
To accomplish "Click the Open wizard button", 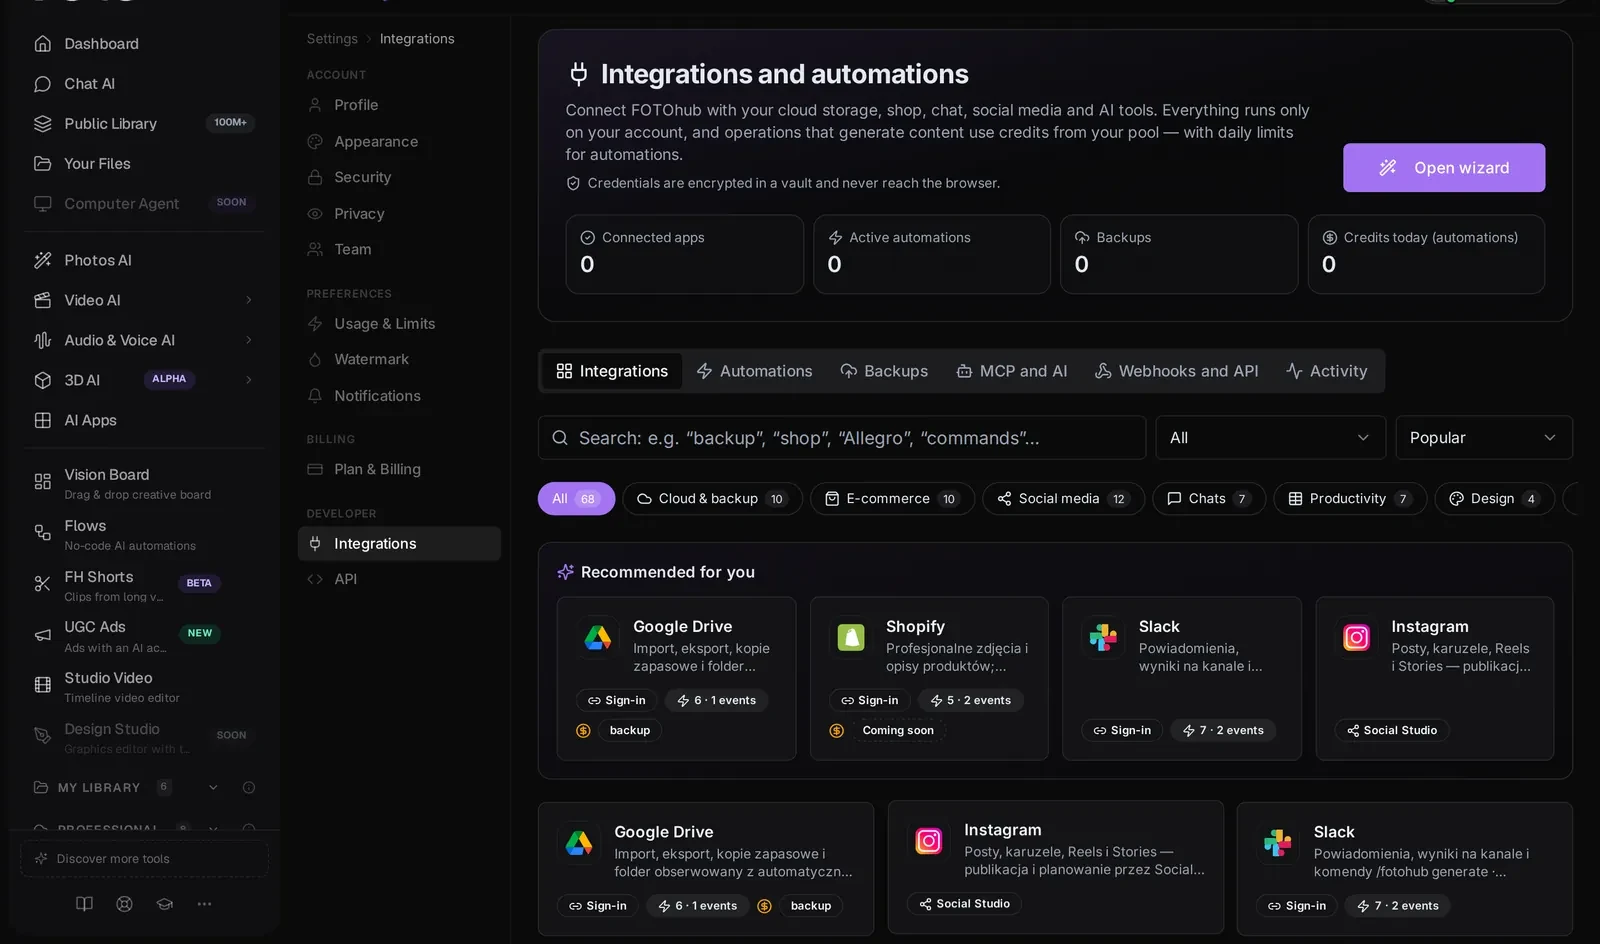I will click(x=1444, y=168).
